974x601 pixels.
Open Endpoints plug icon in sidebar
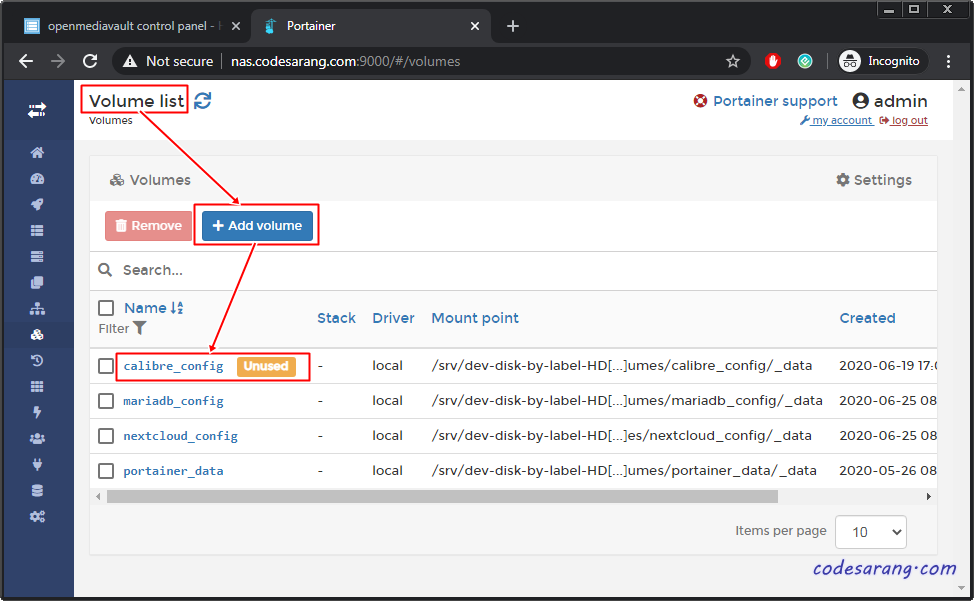click(x=37, y=464)
